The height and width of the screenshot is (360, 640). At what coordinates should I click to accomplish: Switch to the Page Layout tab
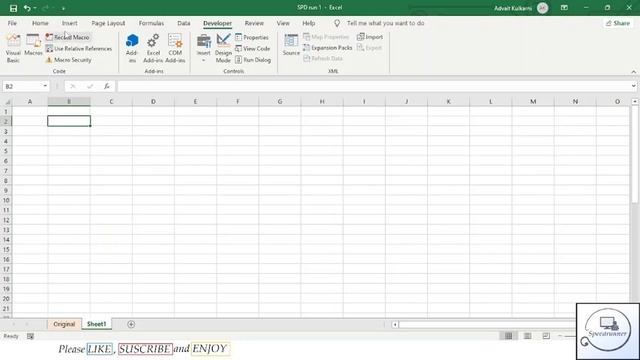108,23
